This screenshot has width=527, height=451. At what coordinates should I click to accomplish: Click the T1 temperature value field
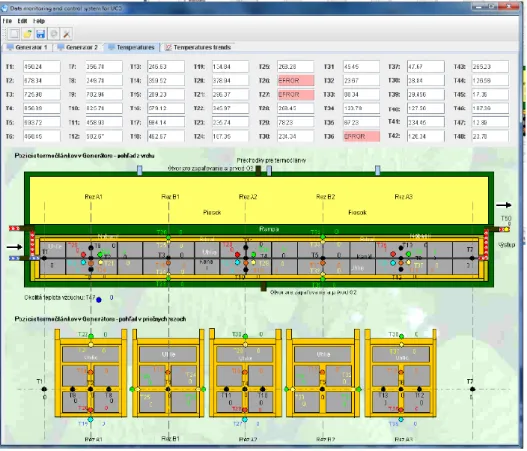click(x=42, y=67)
